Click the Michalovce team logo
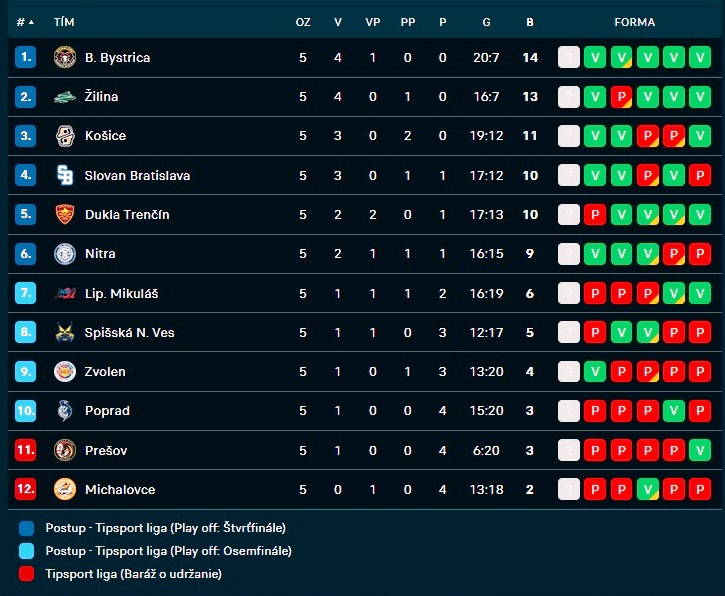Viewport: 725px width, 596px height. pyautogui.click(x=65, y=489)
